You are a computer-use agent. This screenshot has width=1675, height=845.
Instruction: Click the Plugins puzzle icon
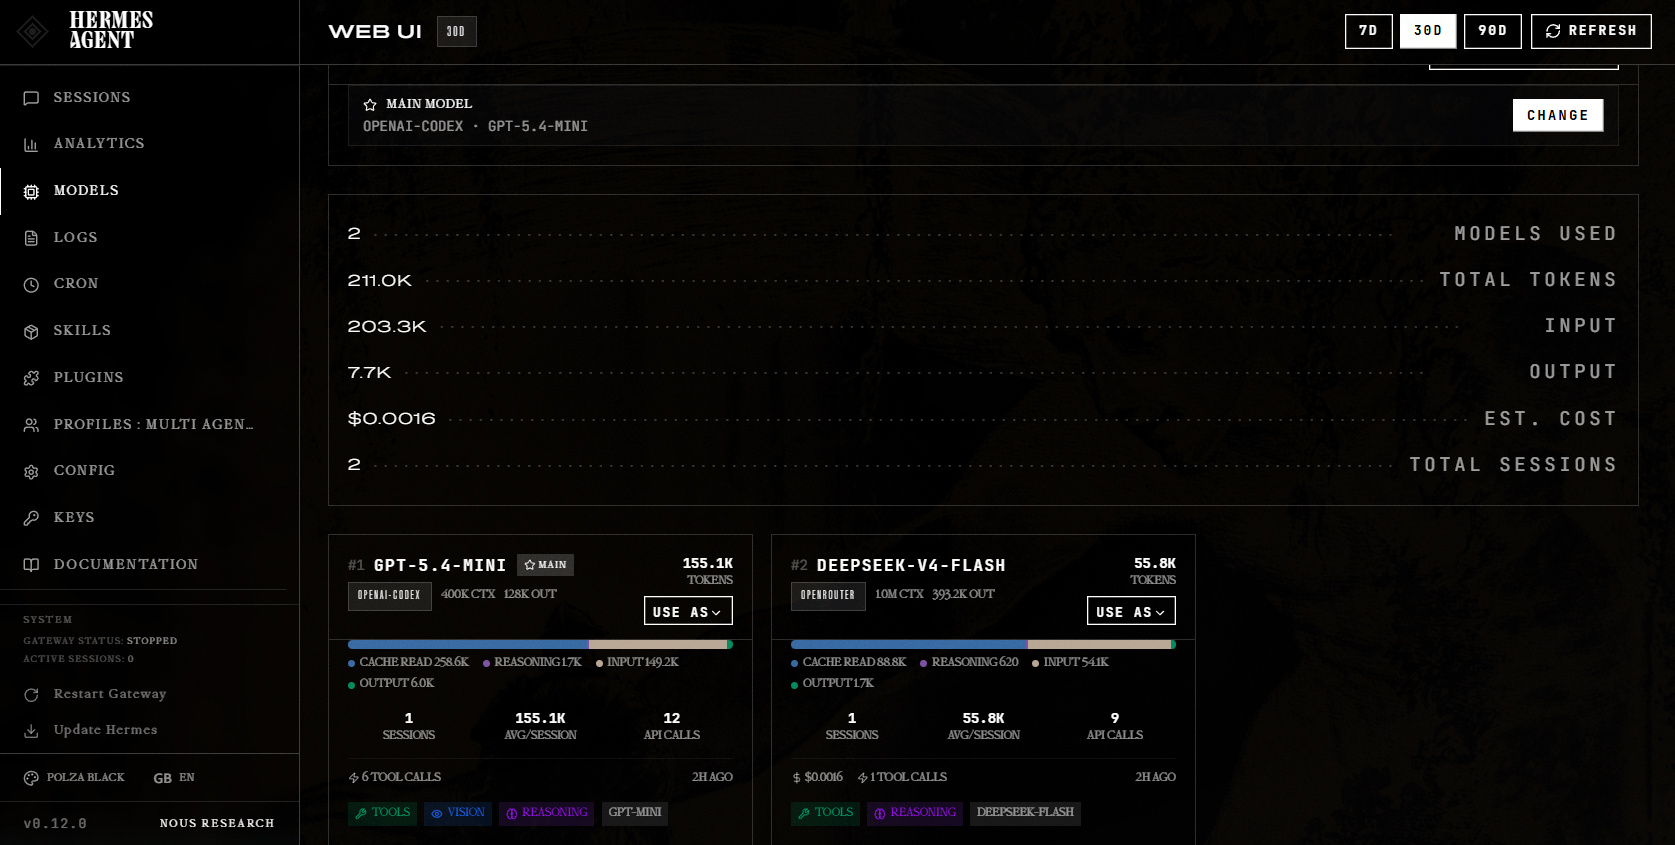tap(31, 378)
